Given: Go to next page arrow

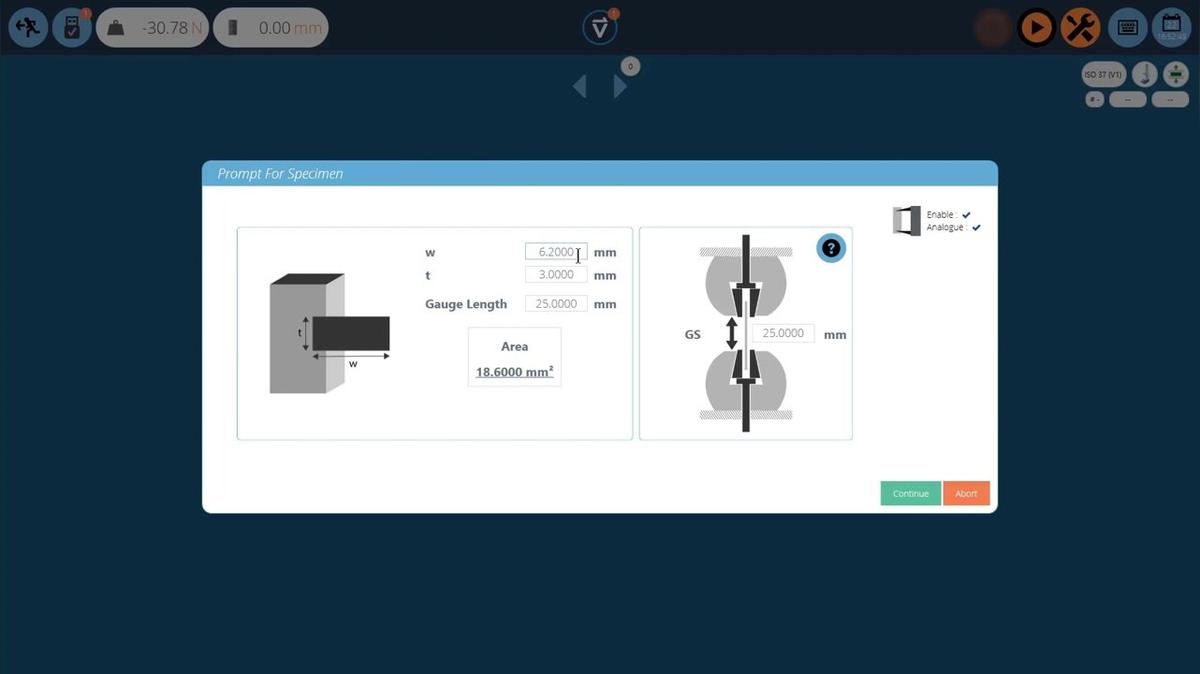Looking at the screenshot, I should click(620, 87).
